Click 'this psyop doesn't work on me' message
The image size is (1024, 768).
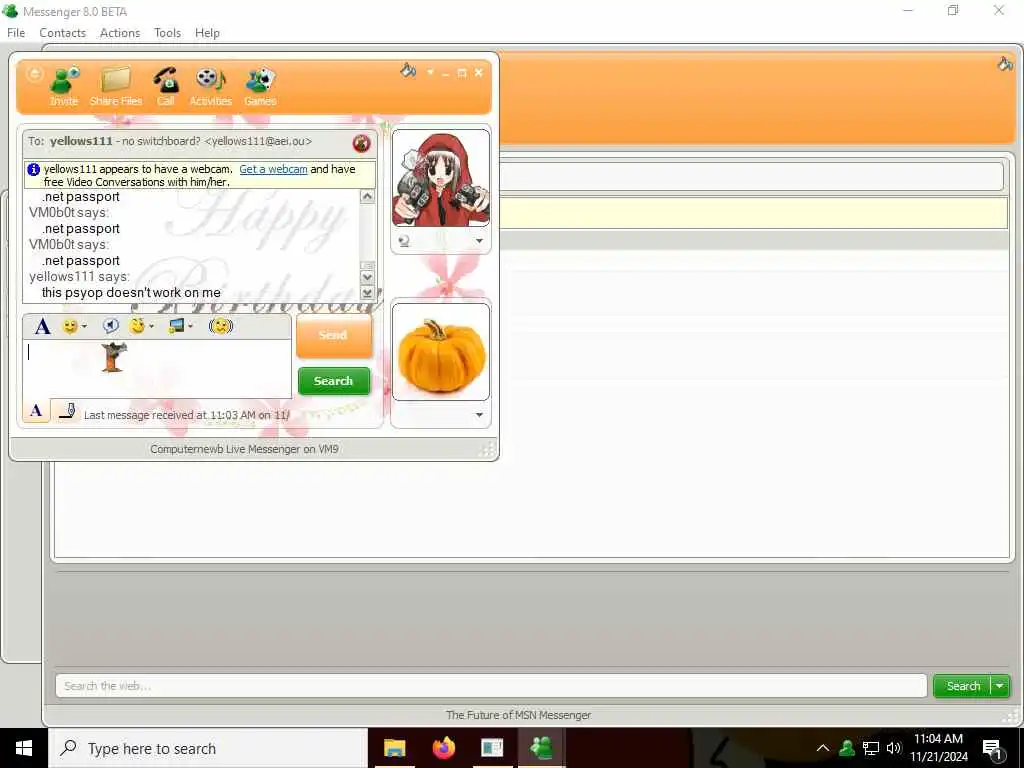(x=131, y=293)
